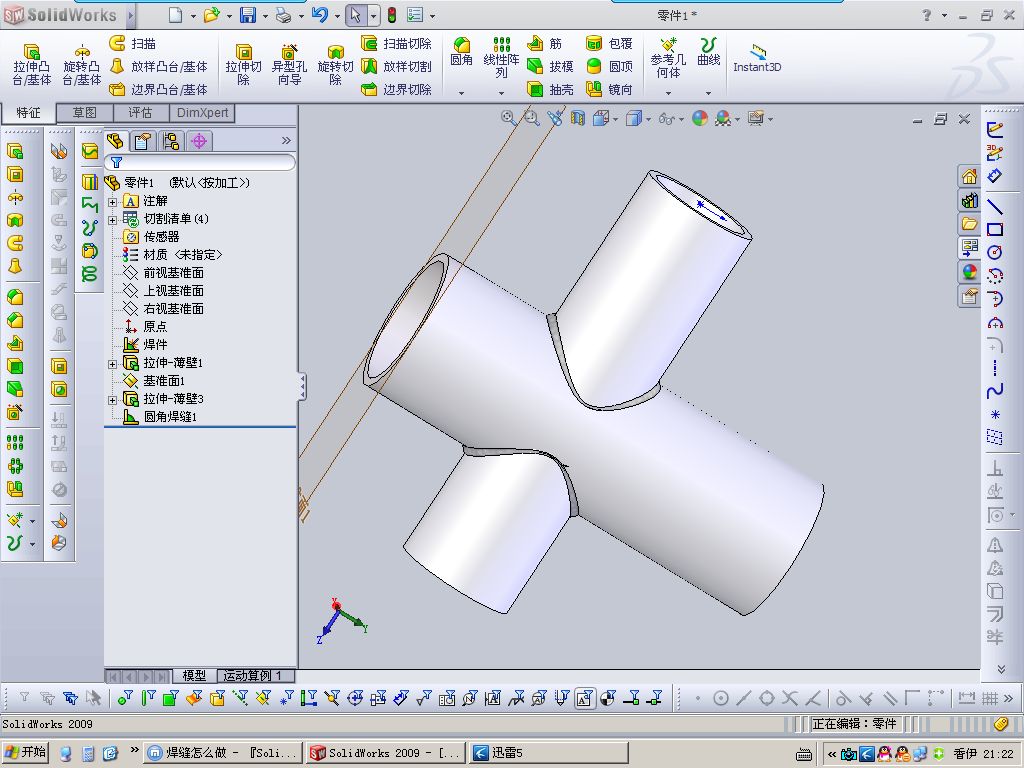Click the Rebuild traffic light icon
1024x768 pixels.
(392, 14)
